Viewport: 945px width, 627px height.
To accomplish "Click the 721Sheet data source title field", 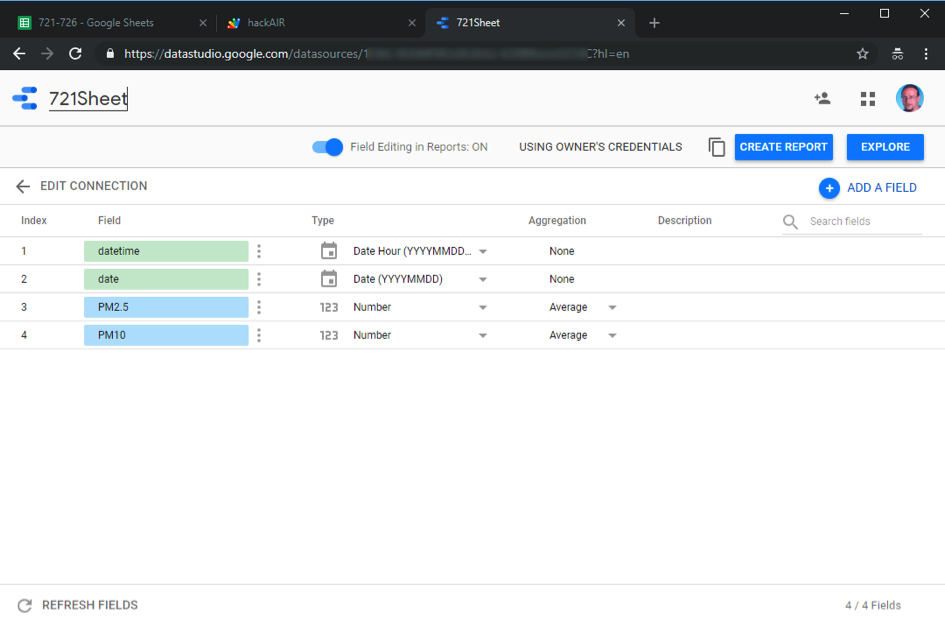I will [89, 99].
